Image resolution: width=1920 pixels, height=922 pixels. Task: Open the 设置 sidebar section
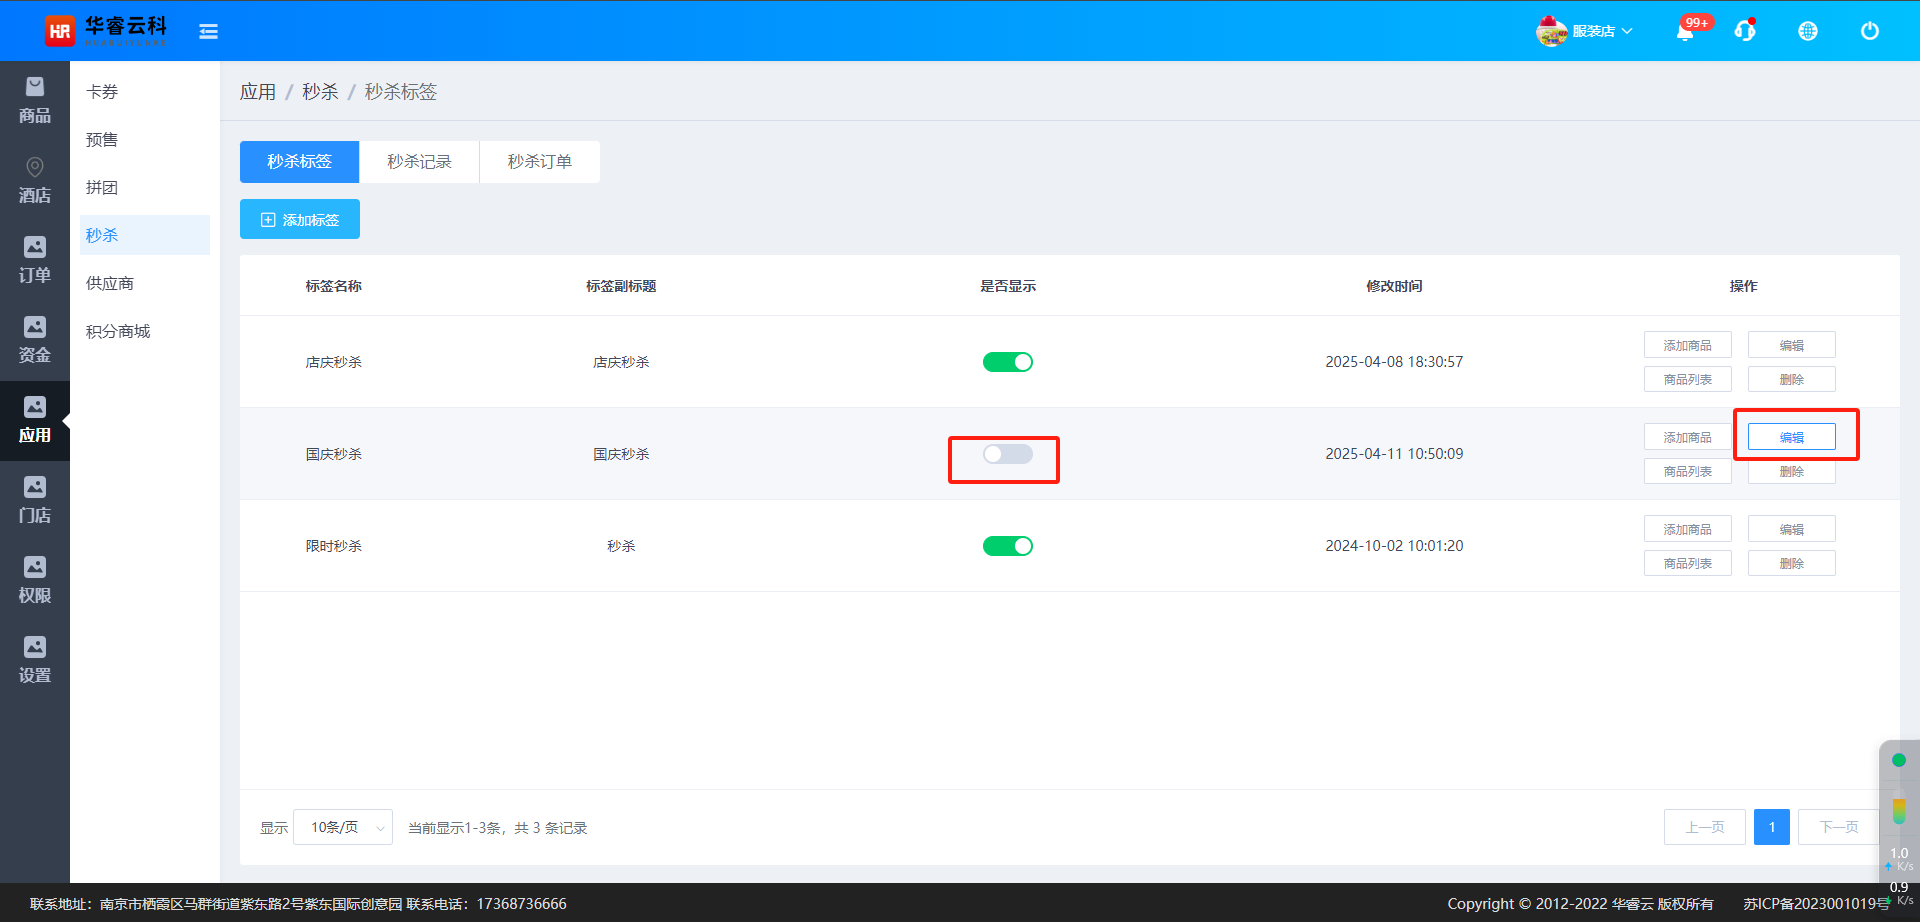[x=35, y=661]
